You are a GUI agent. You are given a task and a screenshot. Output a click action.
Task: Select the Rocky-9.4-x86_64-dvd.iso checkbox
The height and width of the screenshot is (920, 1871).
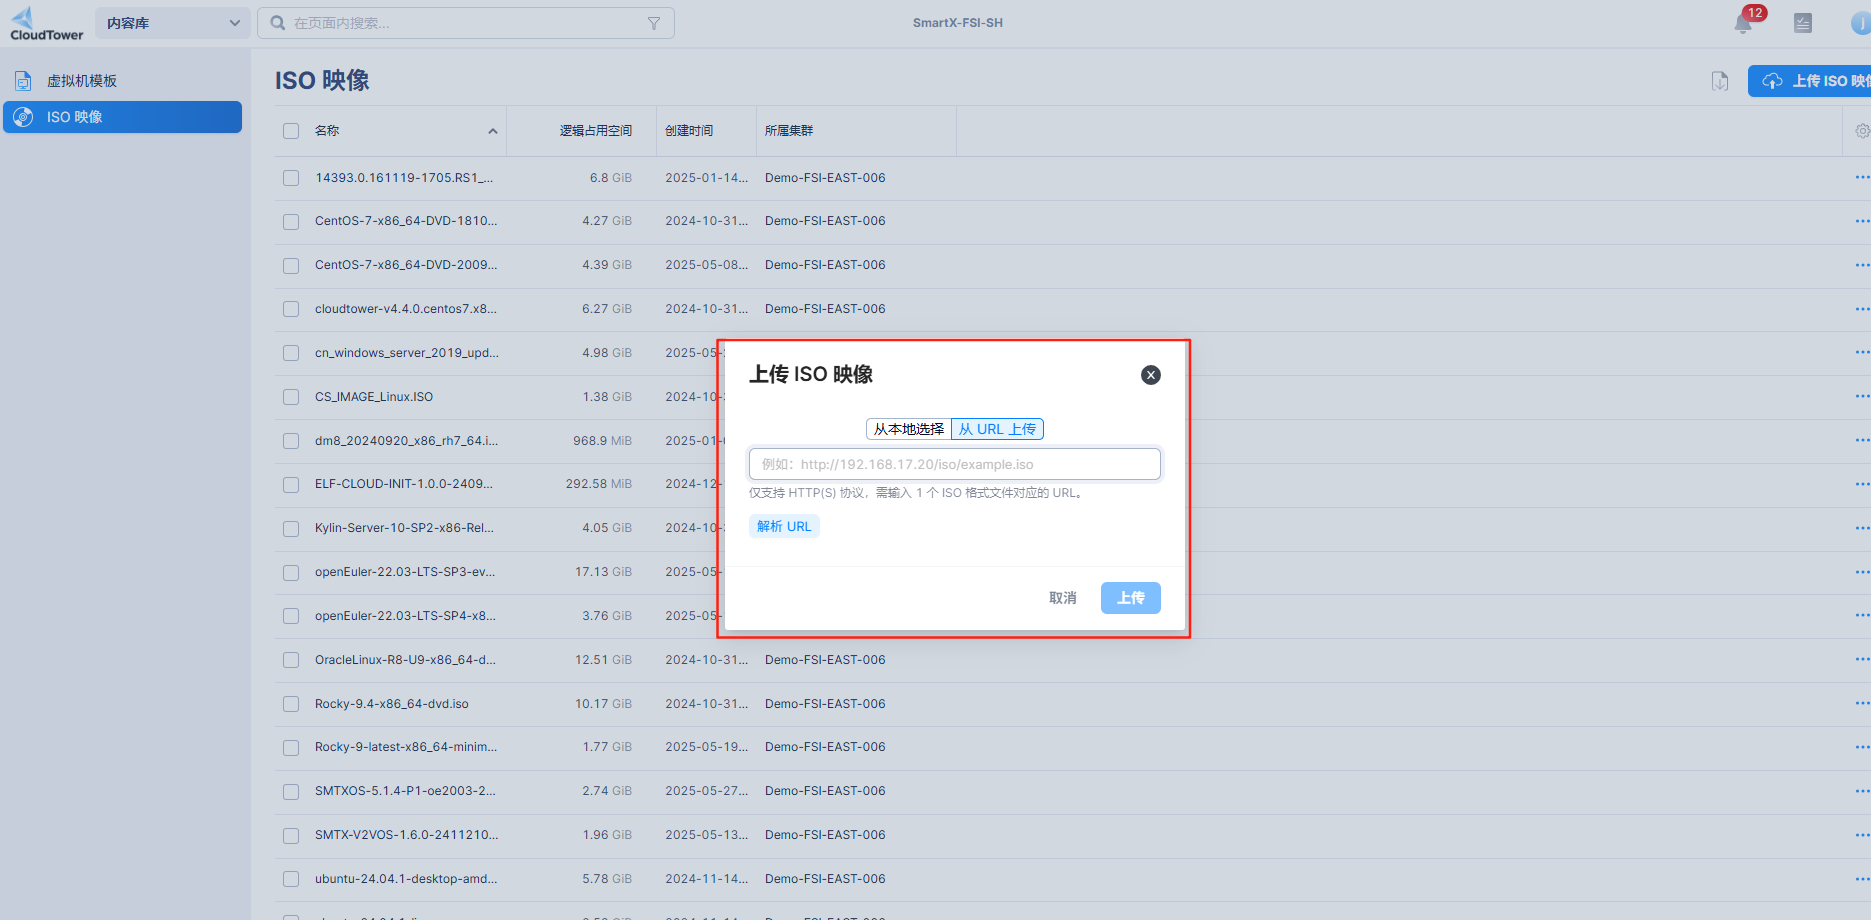pyautogui.click(x=291, y=704)
